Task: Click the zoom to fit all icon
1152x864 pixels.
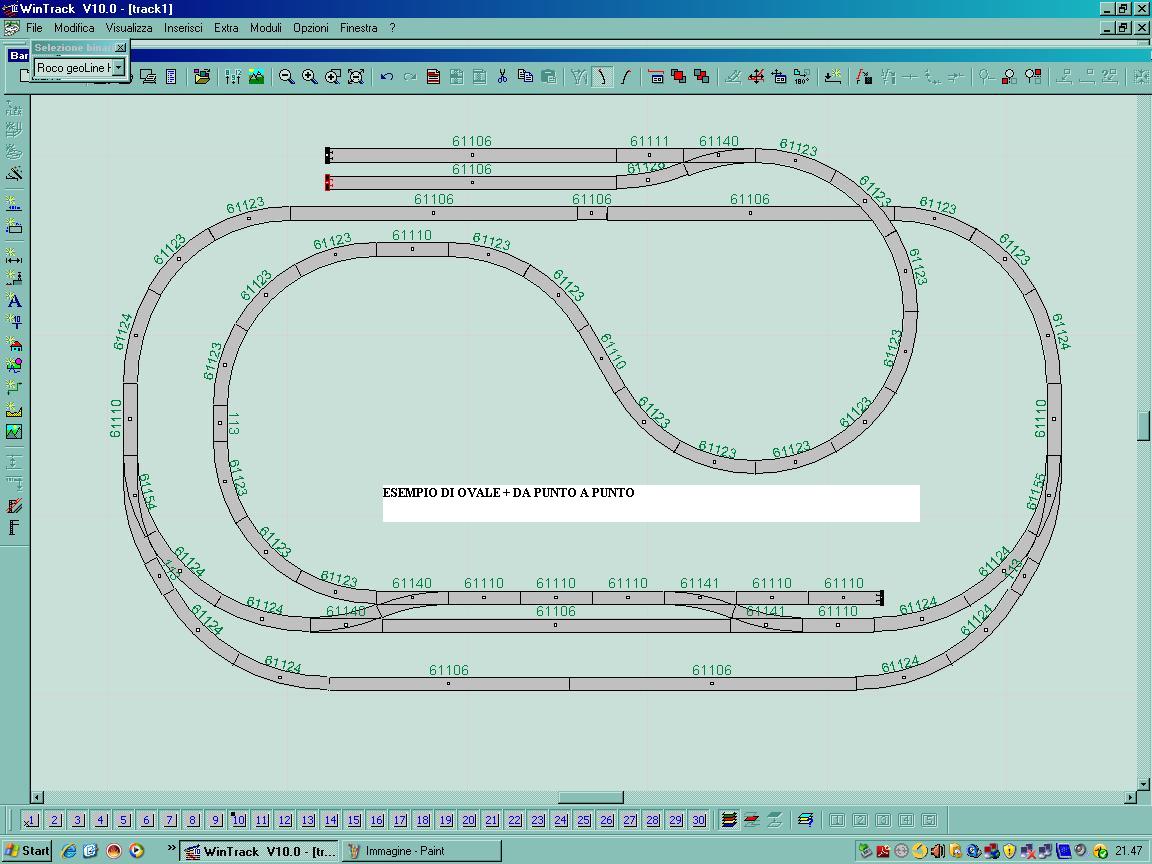Action: pyautogui.click(x=356, y=76)
